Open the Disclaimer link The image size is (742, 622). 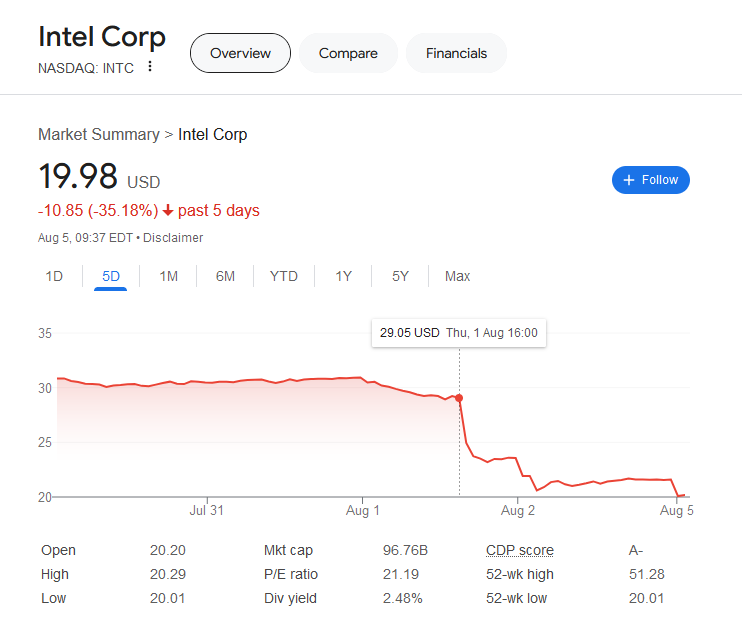coord(176,238)
